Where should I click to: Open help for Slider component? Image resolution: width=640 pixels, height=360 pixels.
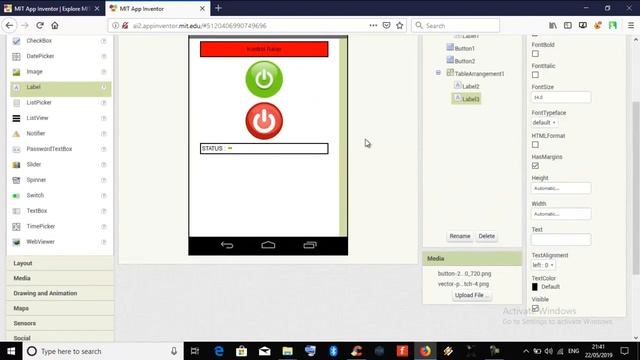click(x=104, y=164)
